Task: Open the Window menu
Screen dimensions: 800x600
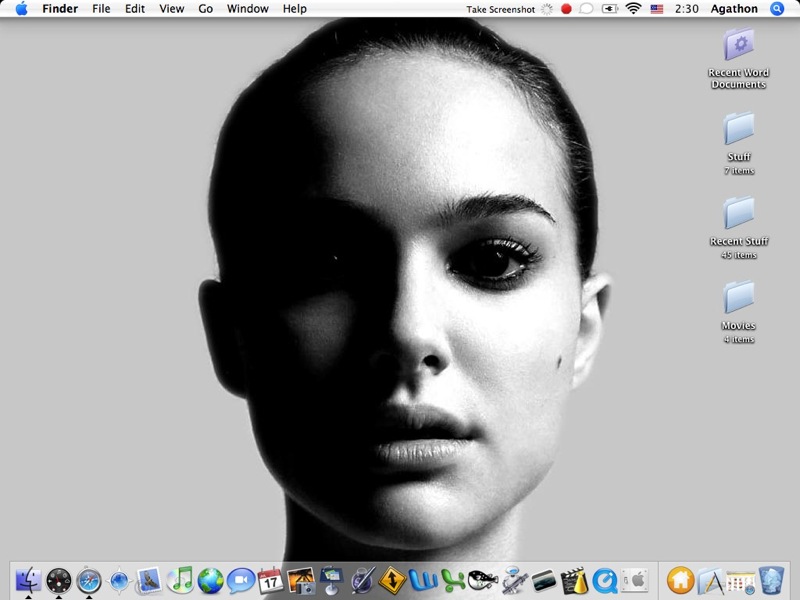Action: point(247,9)
